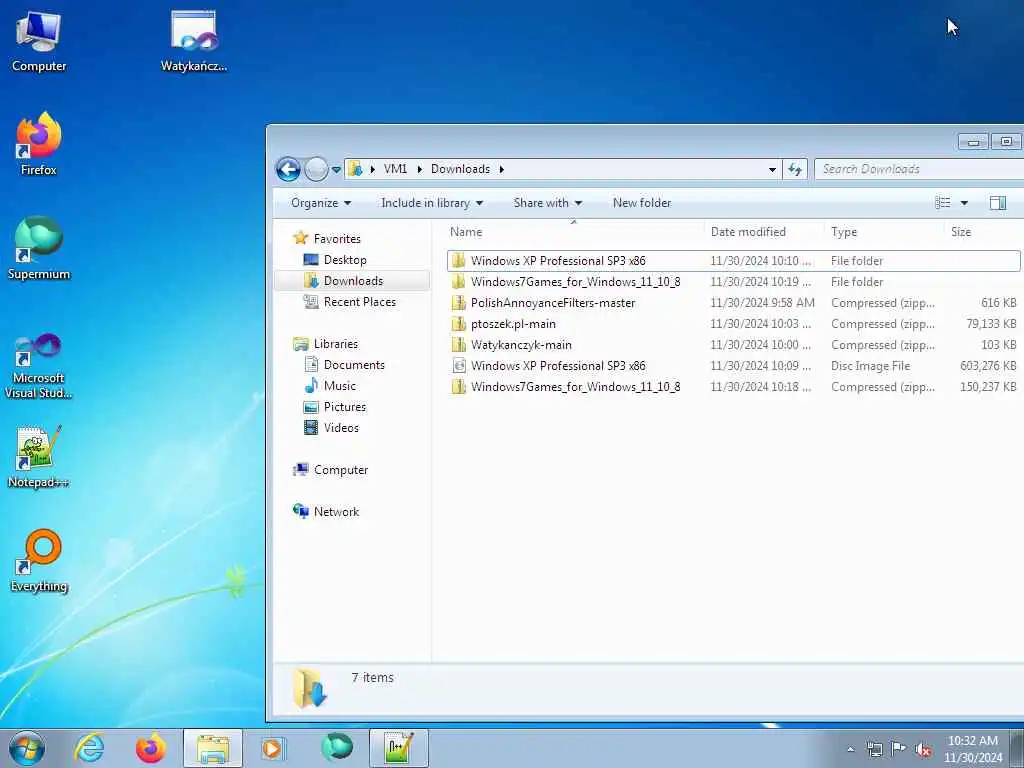Select the Notepad++ desktop shortcut
Screen dimensions: 1024x768
pyautogui.click(x=39, y=457)
